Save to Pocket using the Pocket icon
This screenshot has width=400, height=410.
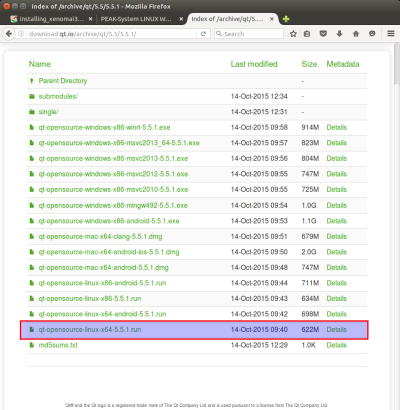click(x=323, y=34)
